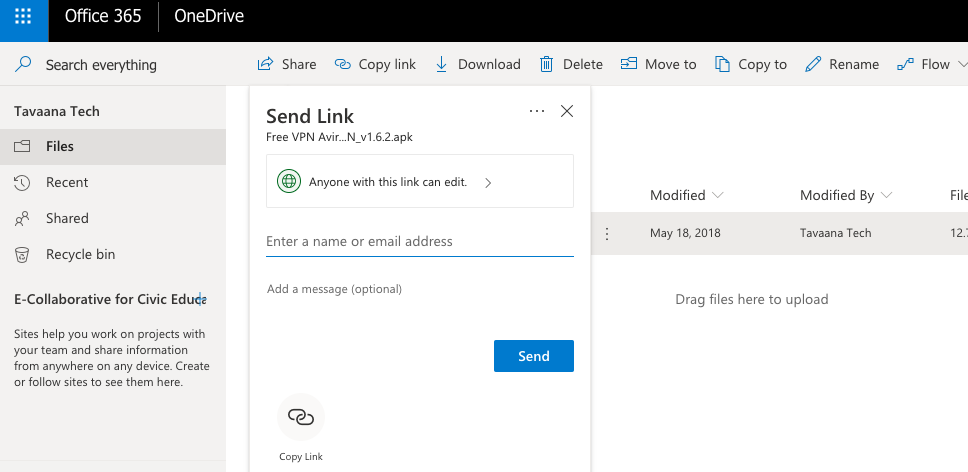Click the Send button
968x472 pixels.
pyautogui.click(x=534, y=356)
